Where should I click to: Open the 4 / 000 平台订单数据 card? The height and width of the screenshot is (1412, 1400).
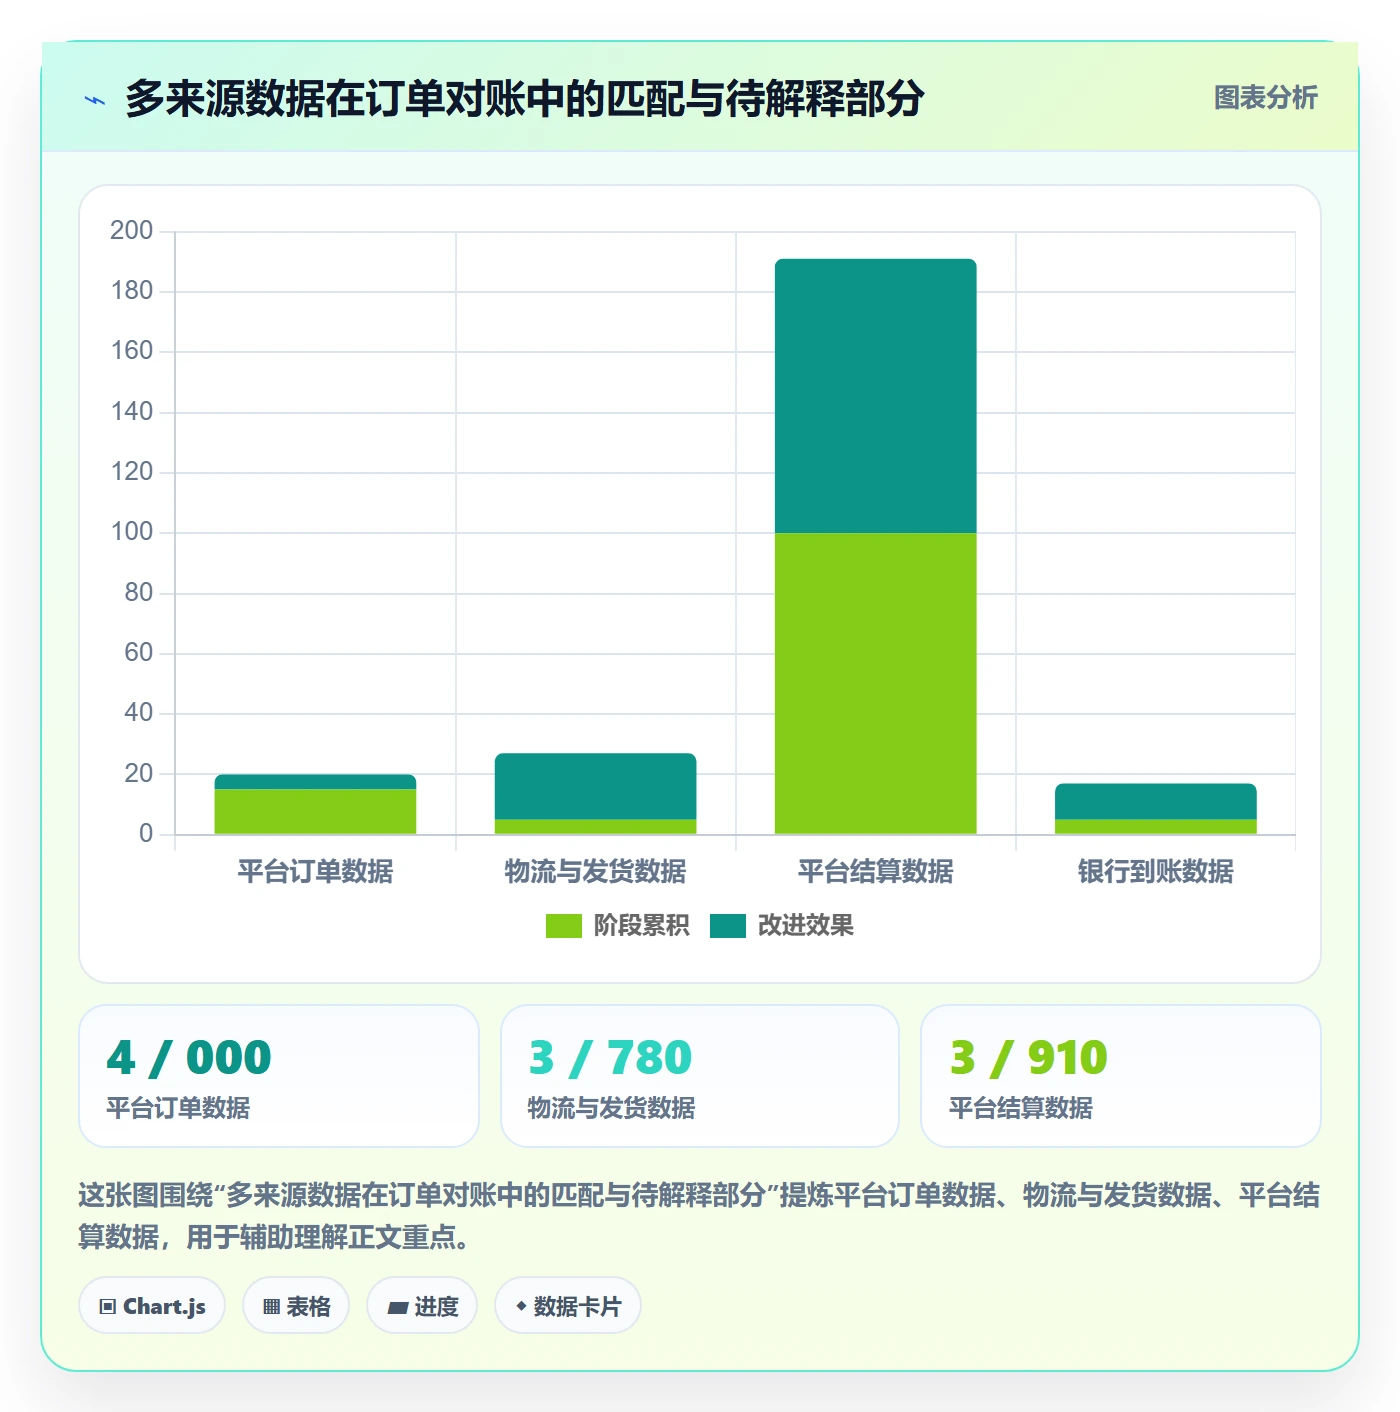279,1076
